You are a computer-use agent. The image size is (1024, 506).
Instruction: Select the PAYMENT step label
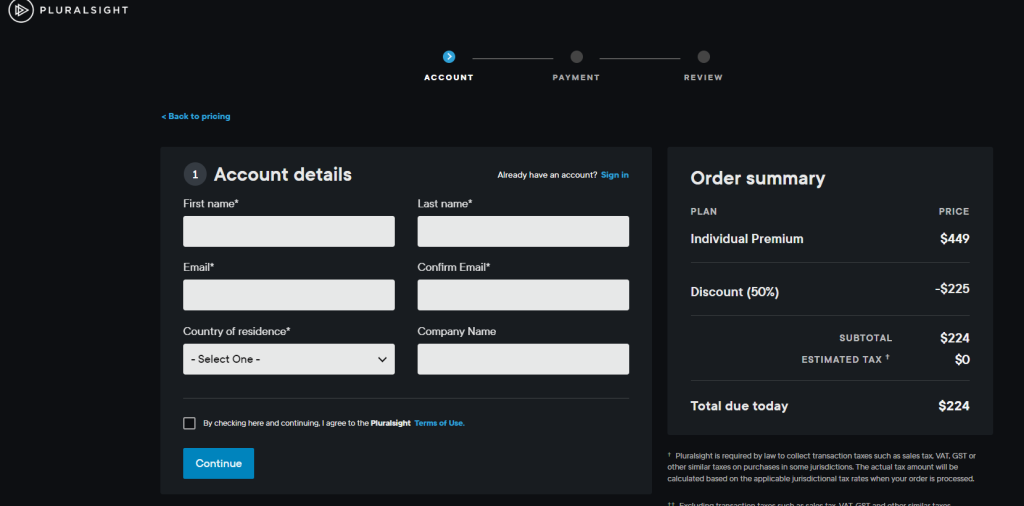click(576, 78)
